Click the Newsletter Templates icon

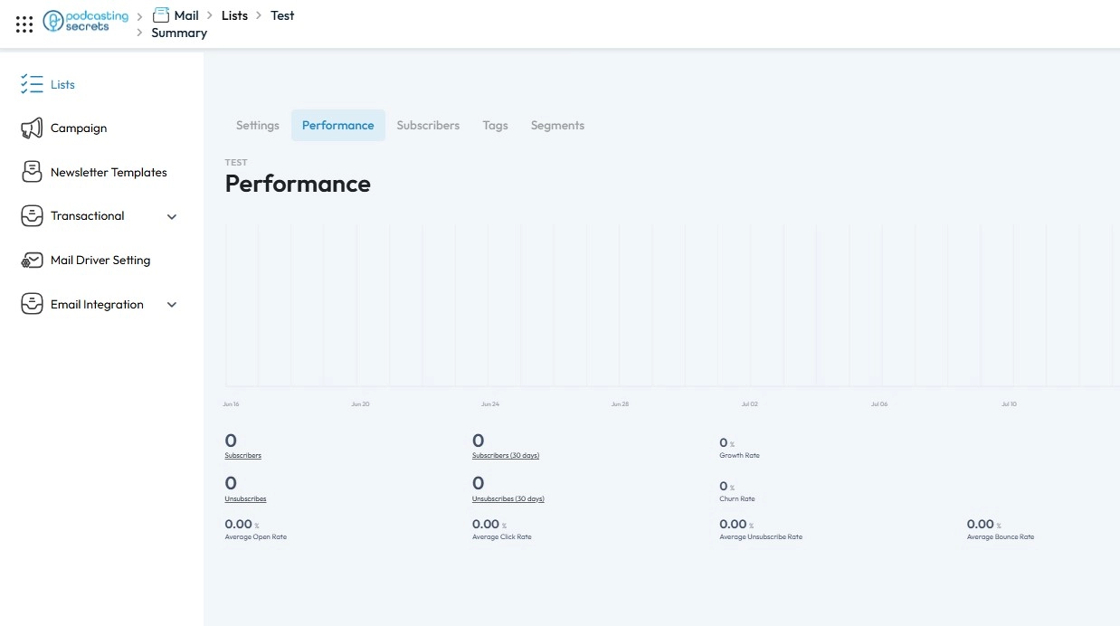[32, 172]
